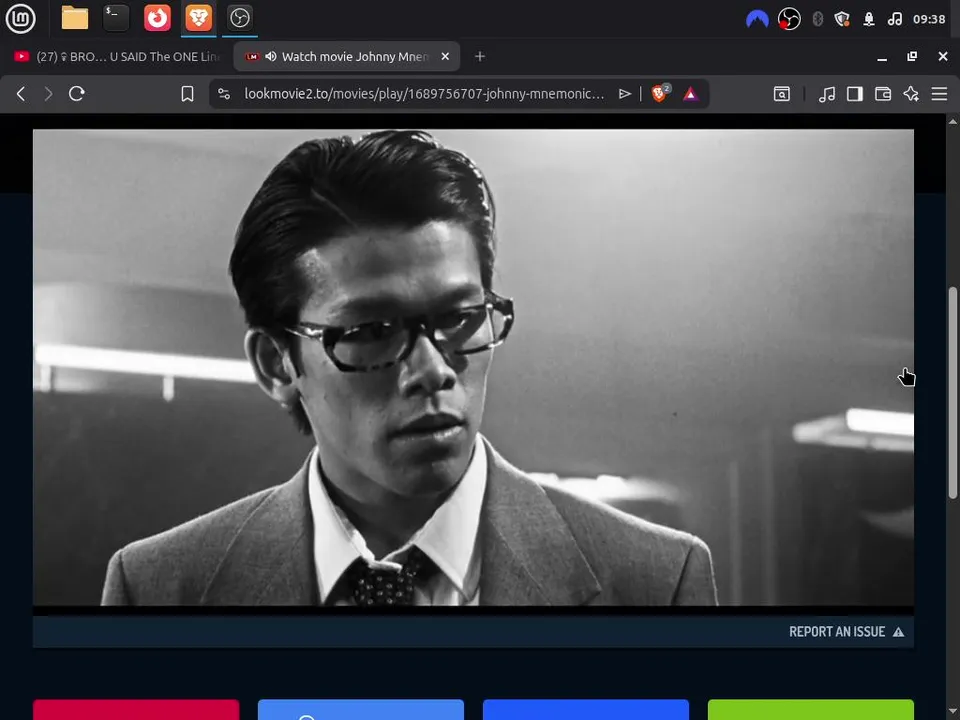Viewport: 960px width, 720px height.
Task: Click the NordVPN tray icon
Action: [x=757, y=19]
